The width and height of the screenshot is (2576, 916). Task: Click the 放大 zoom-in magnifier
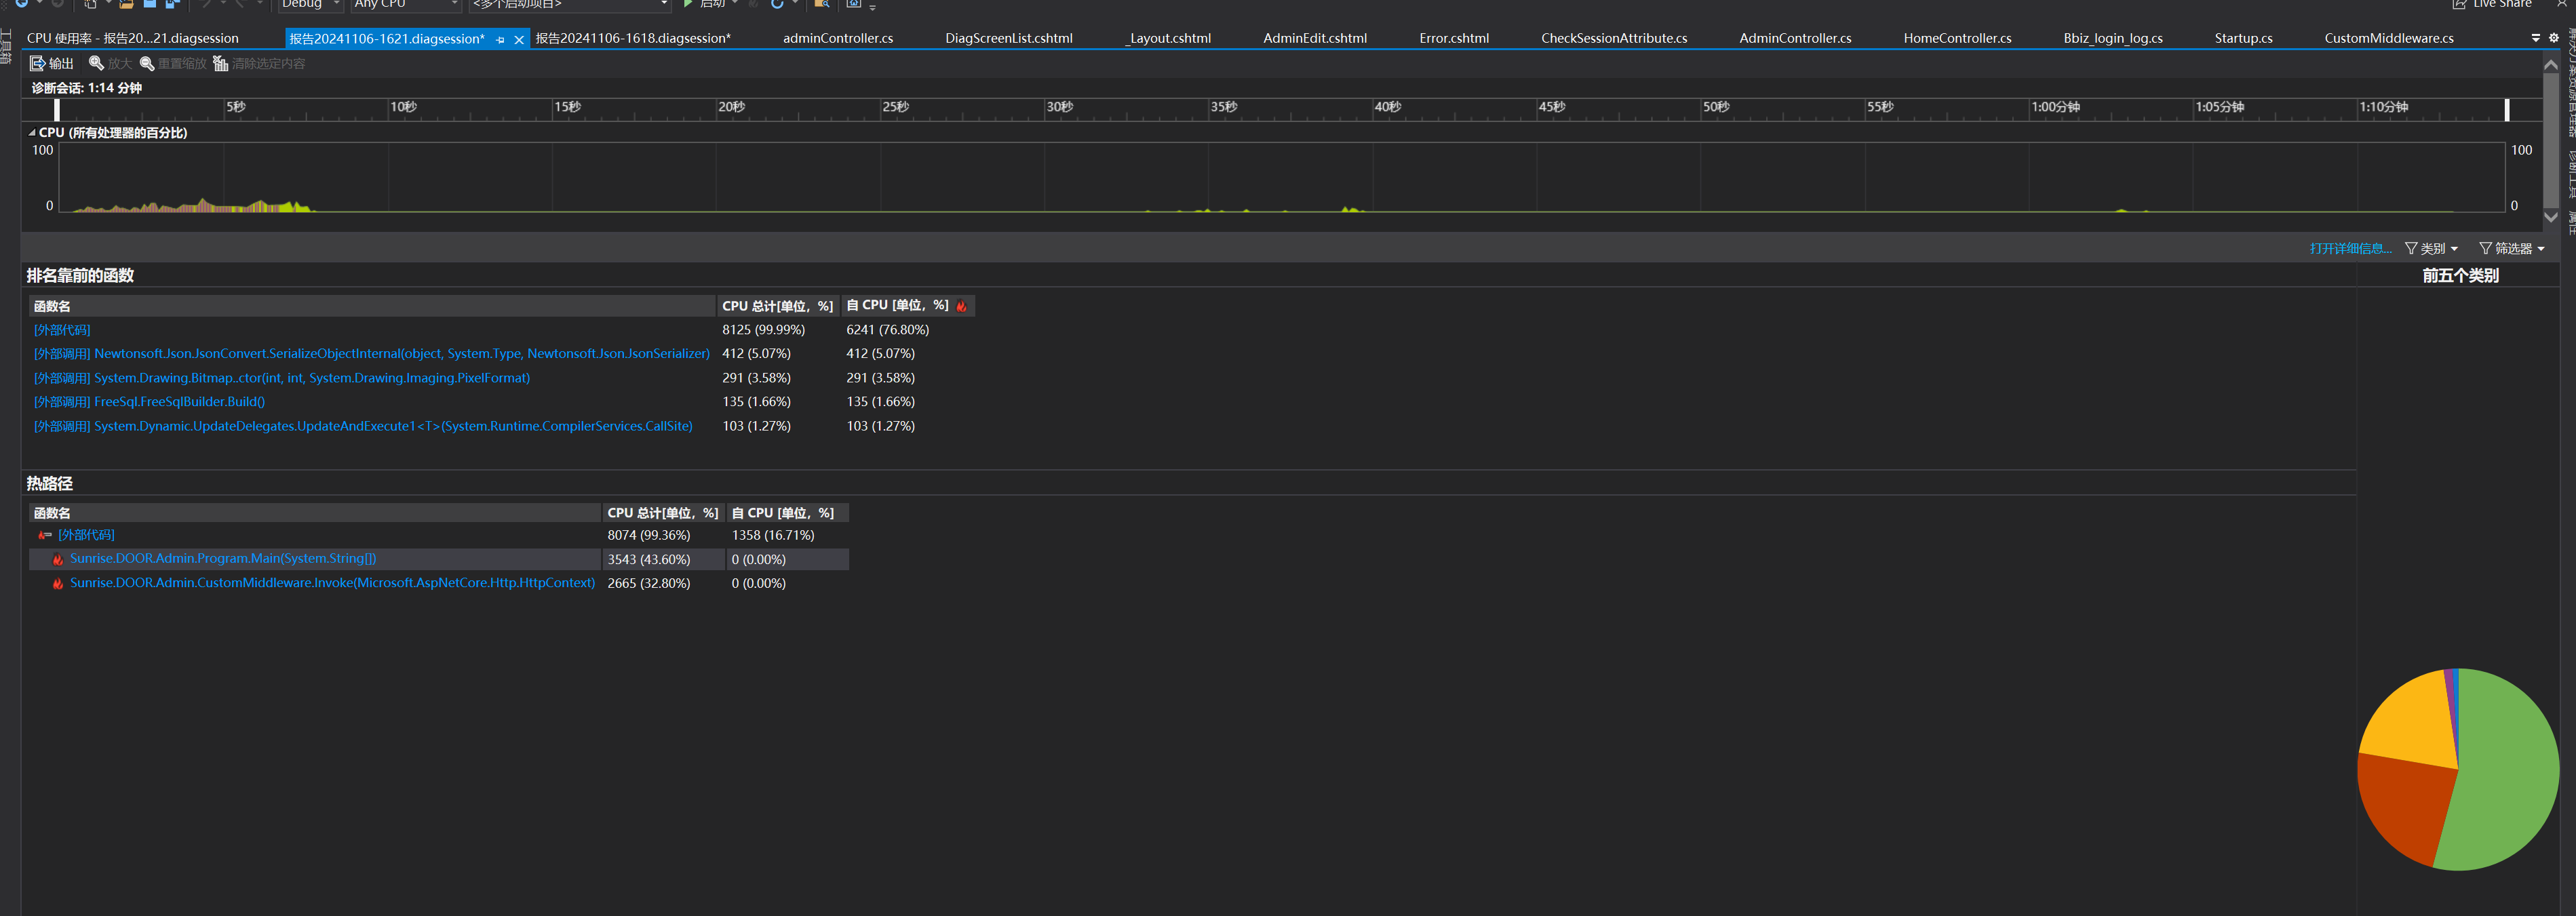pos(97,64)
